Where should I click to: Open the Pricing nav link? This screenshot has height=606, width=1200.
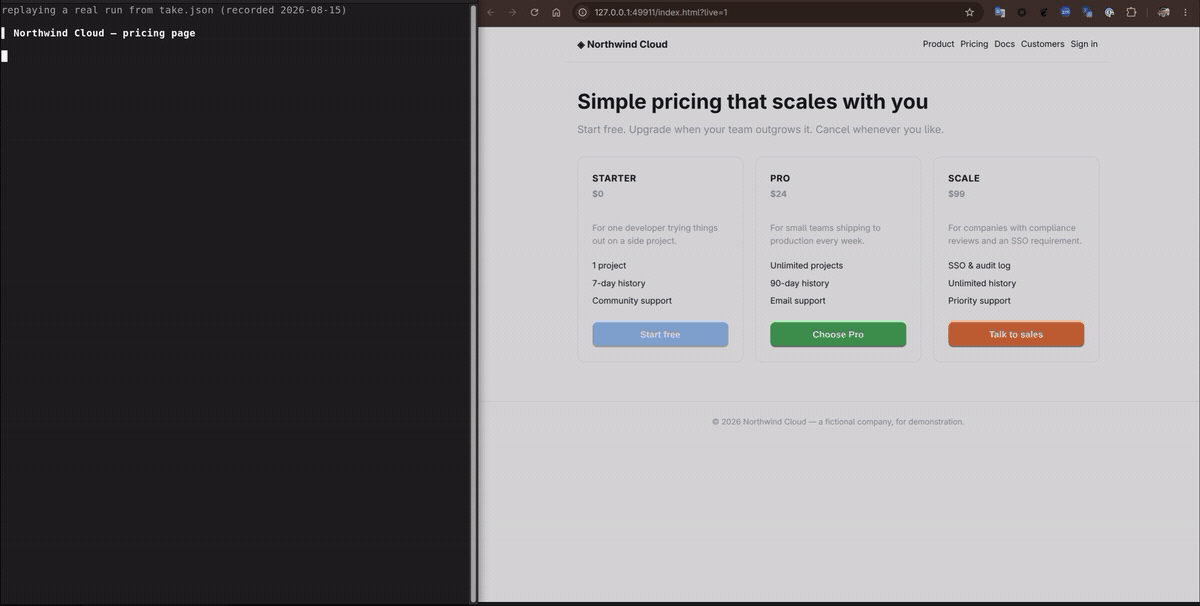click(x=974, y=44)
